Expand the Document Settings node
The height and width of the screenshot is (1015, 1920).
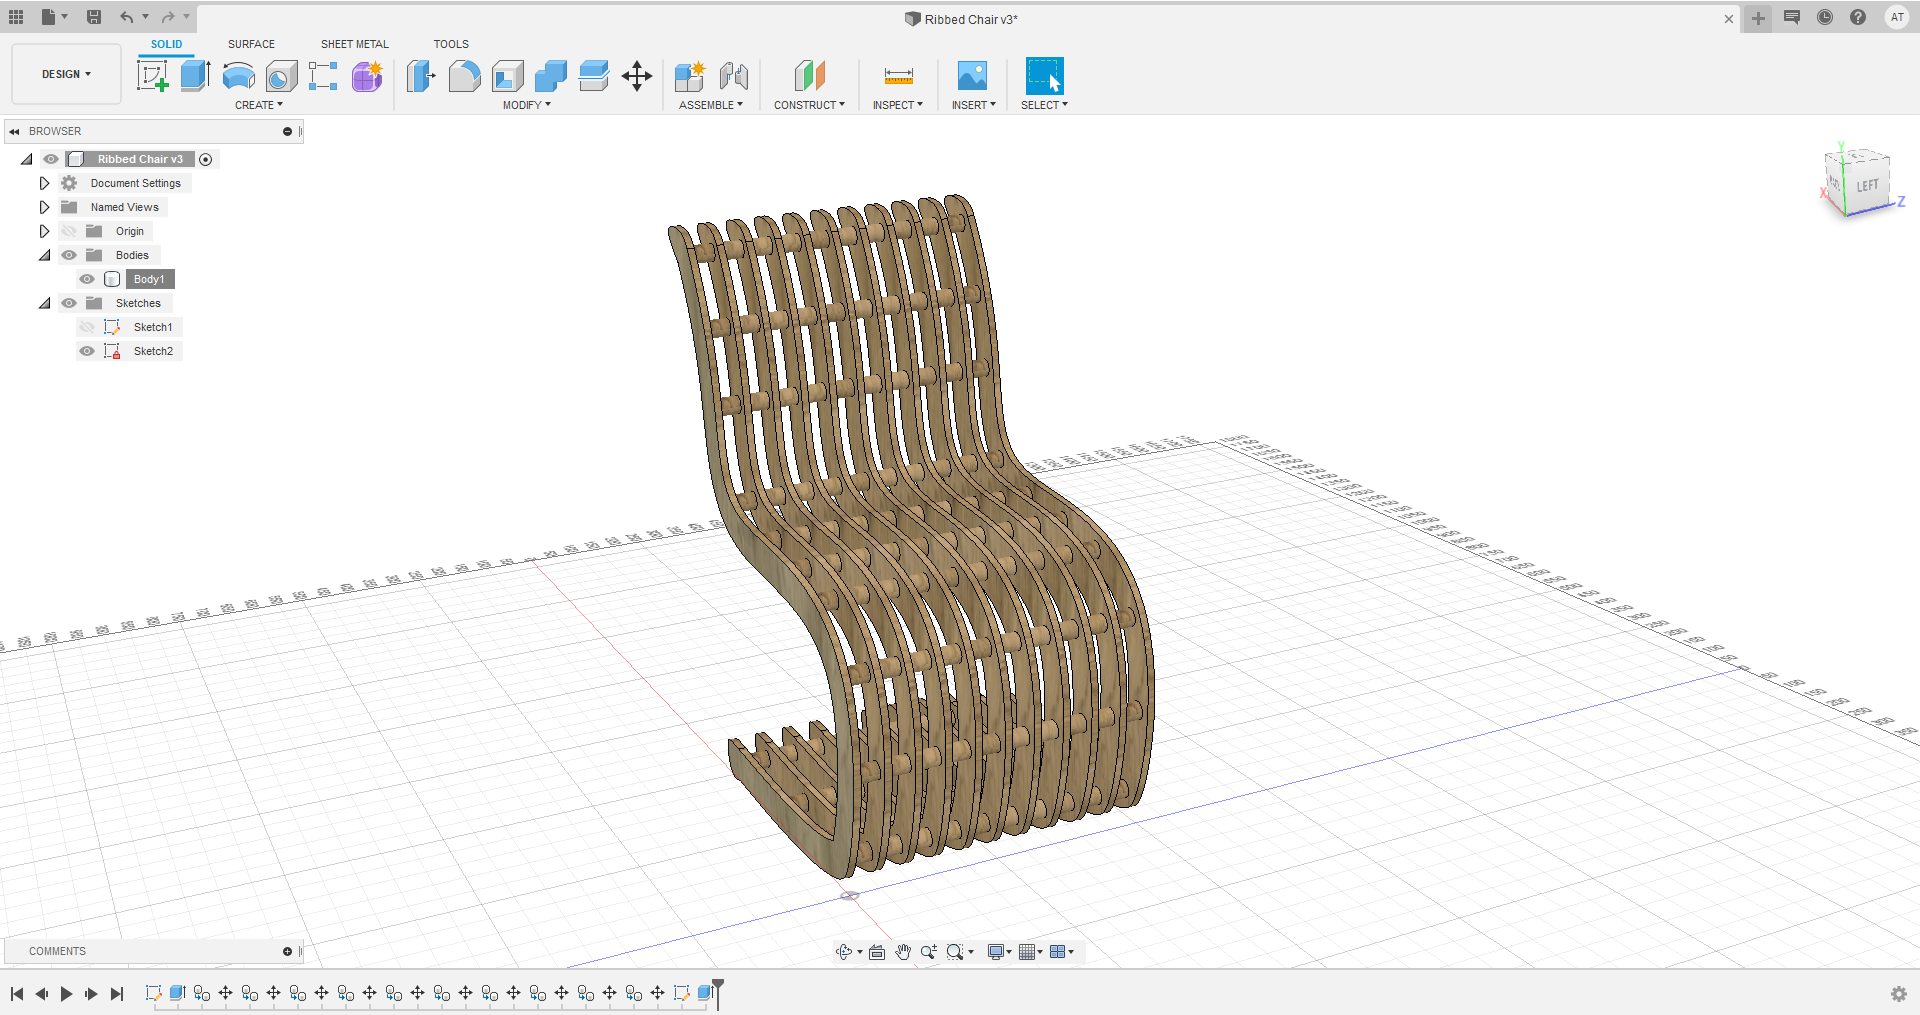pyautogui.click(x=44, y=183)
